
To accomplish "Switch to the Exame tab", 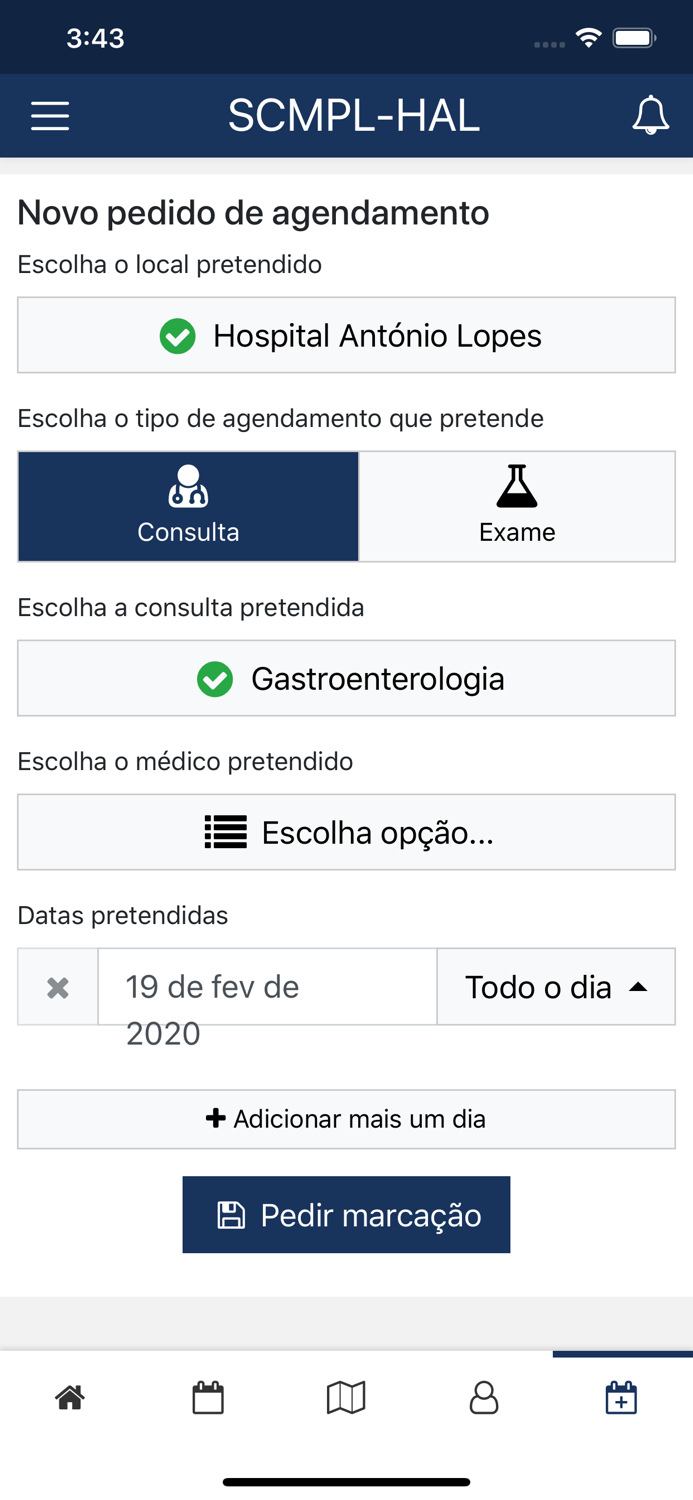I will click(x=517, y=506).
